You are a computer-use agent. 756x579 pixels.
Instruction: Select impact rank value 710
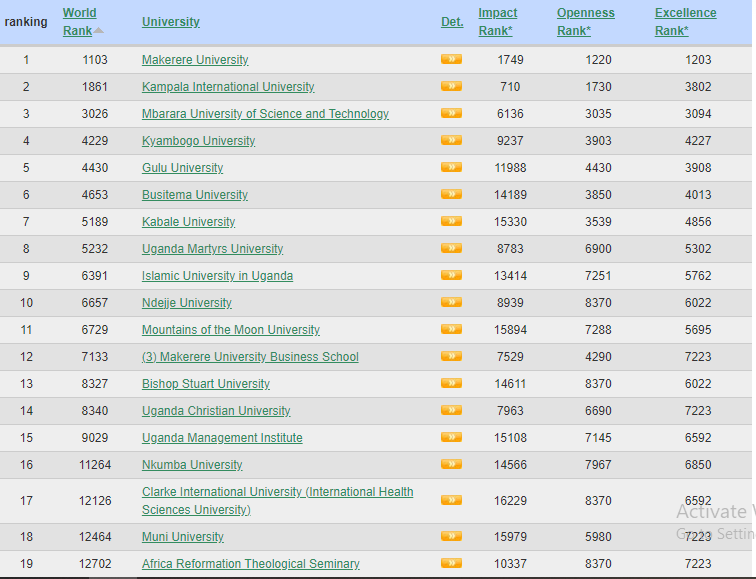pyautogui.click(x=510, y=87)
